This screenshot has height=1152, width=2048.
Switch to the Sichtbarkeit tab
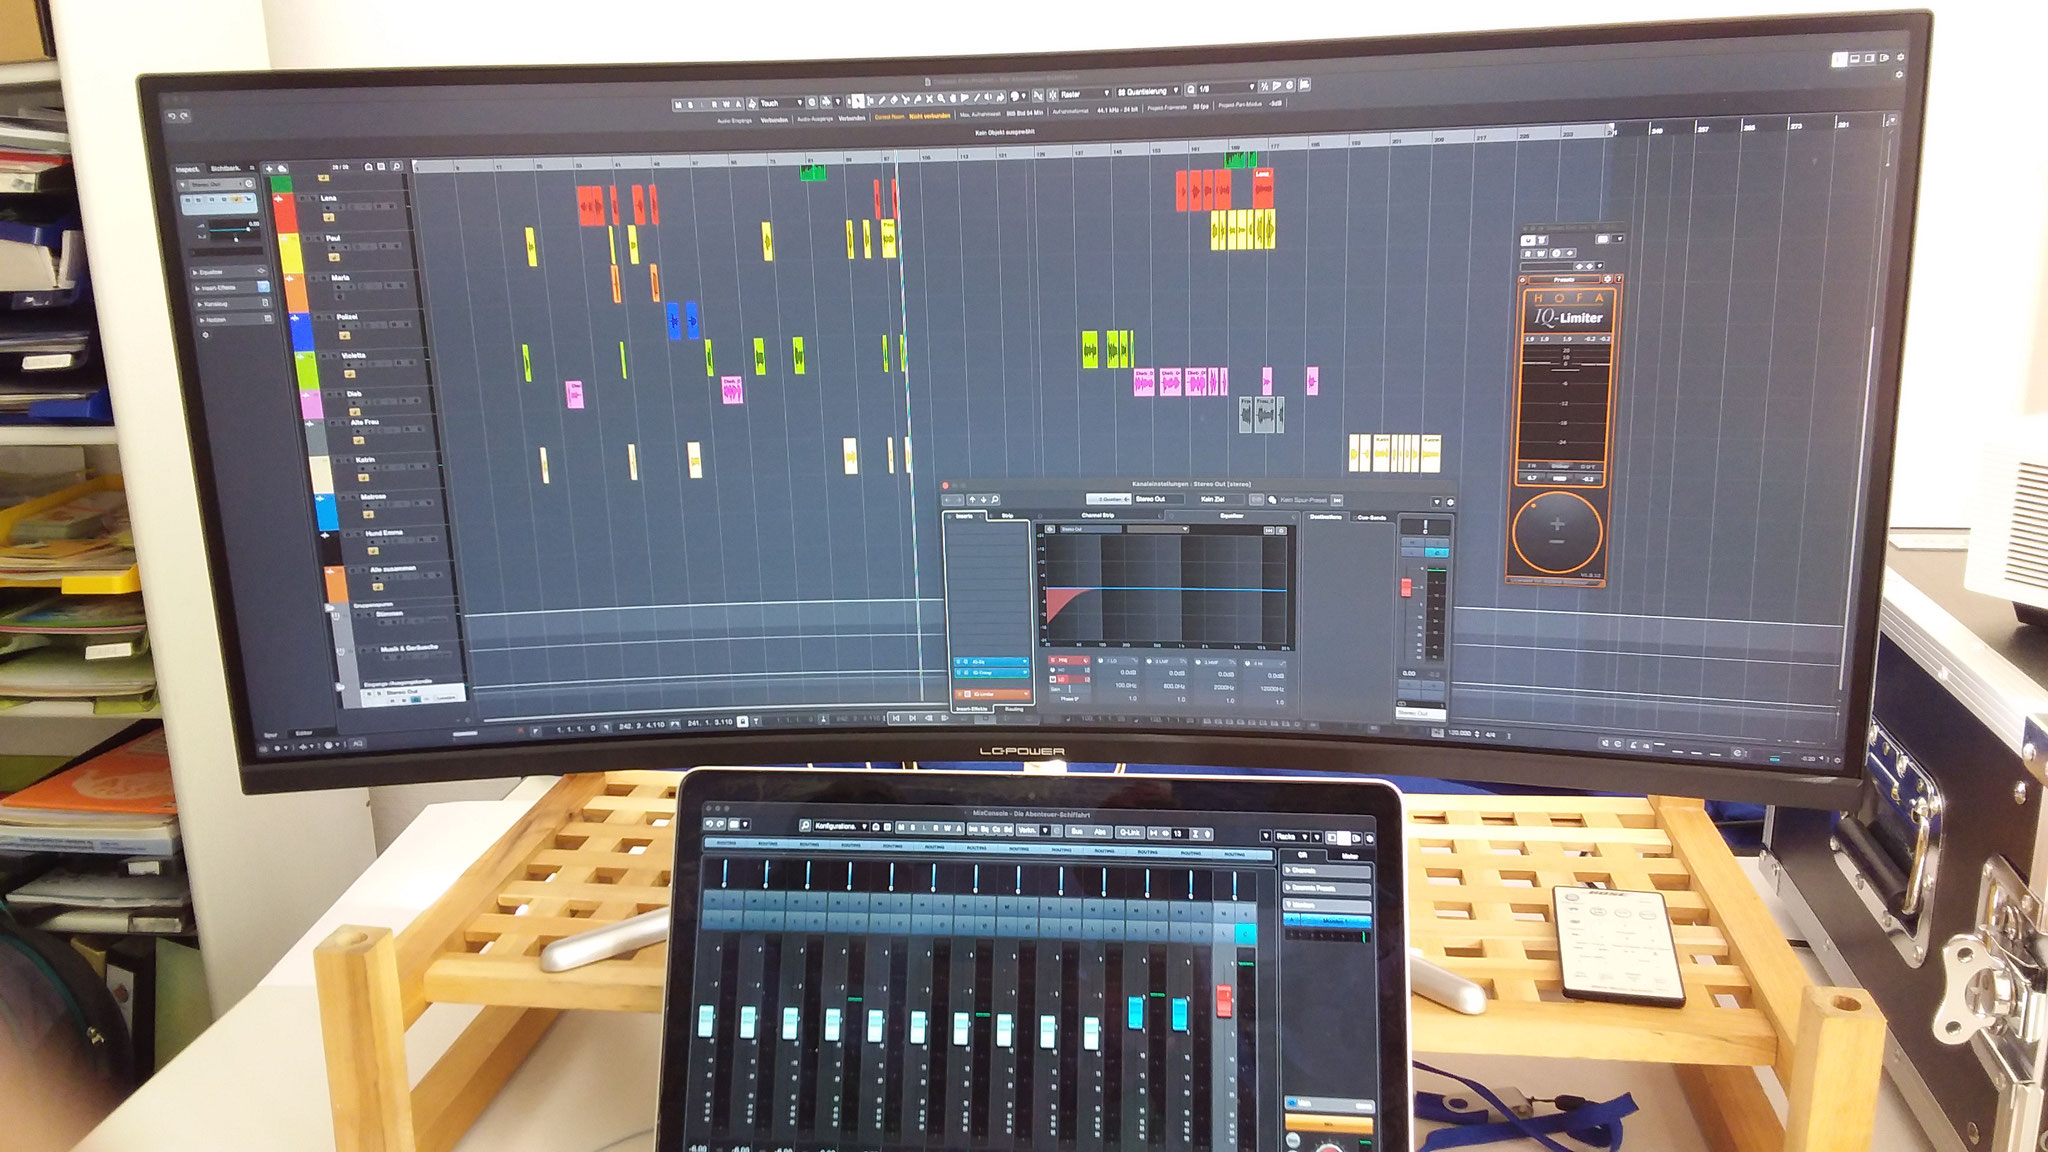pos(226,169)
